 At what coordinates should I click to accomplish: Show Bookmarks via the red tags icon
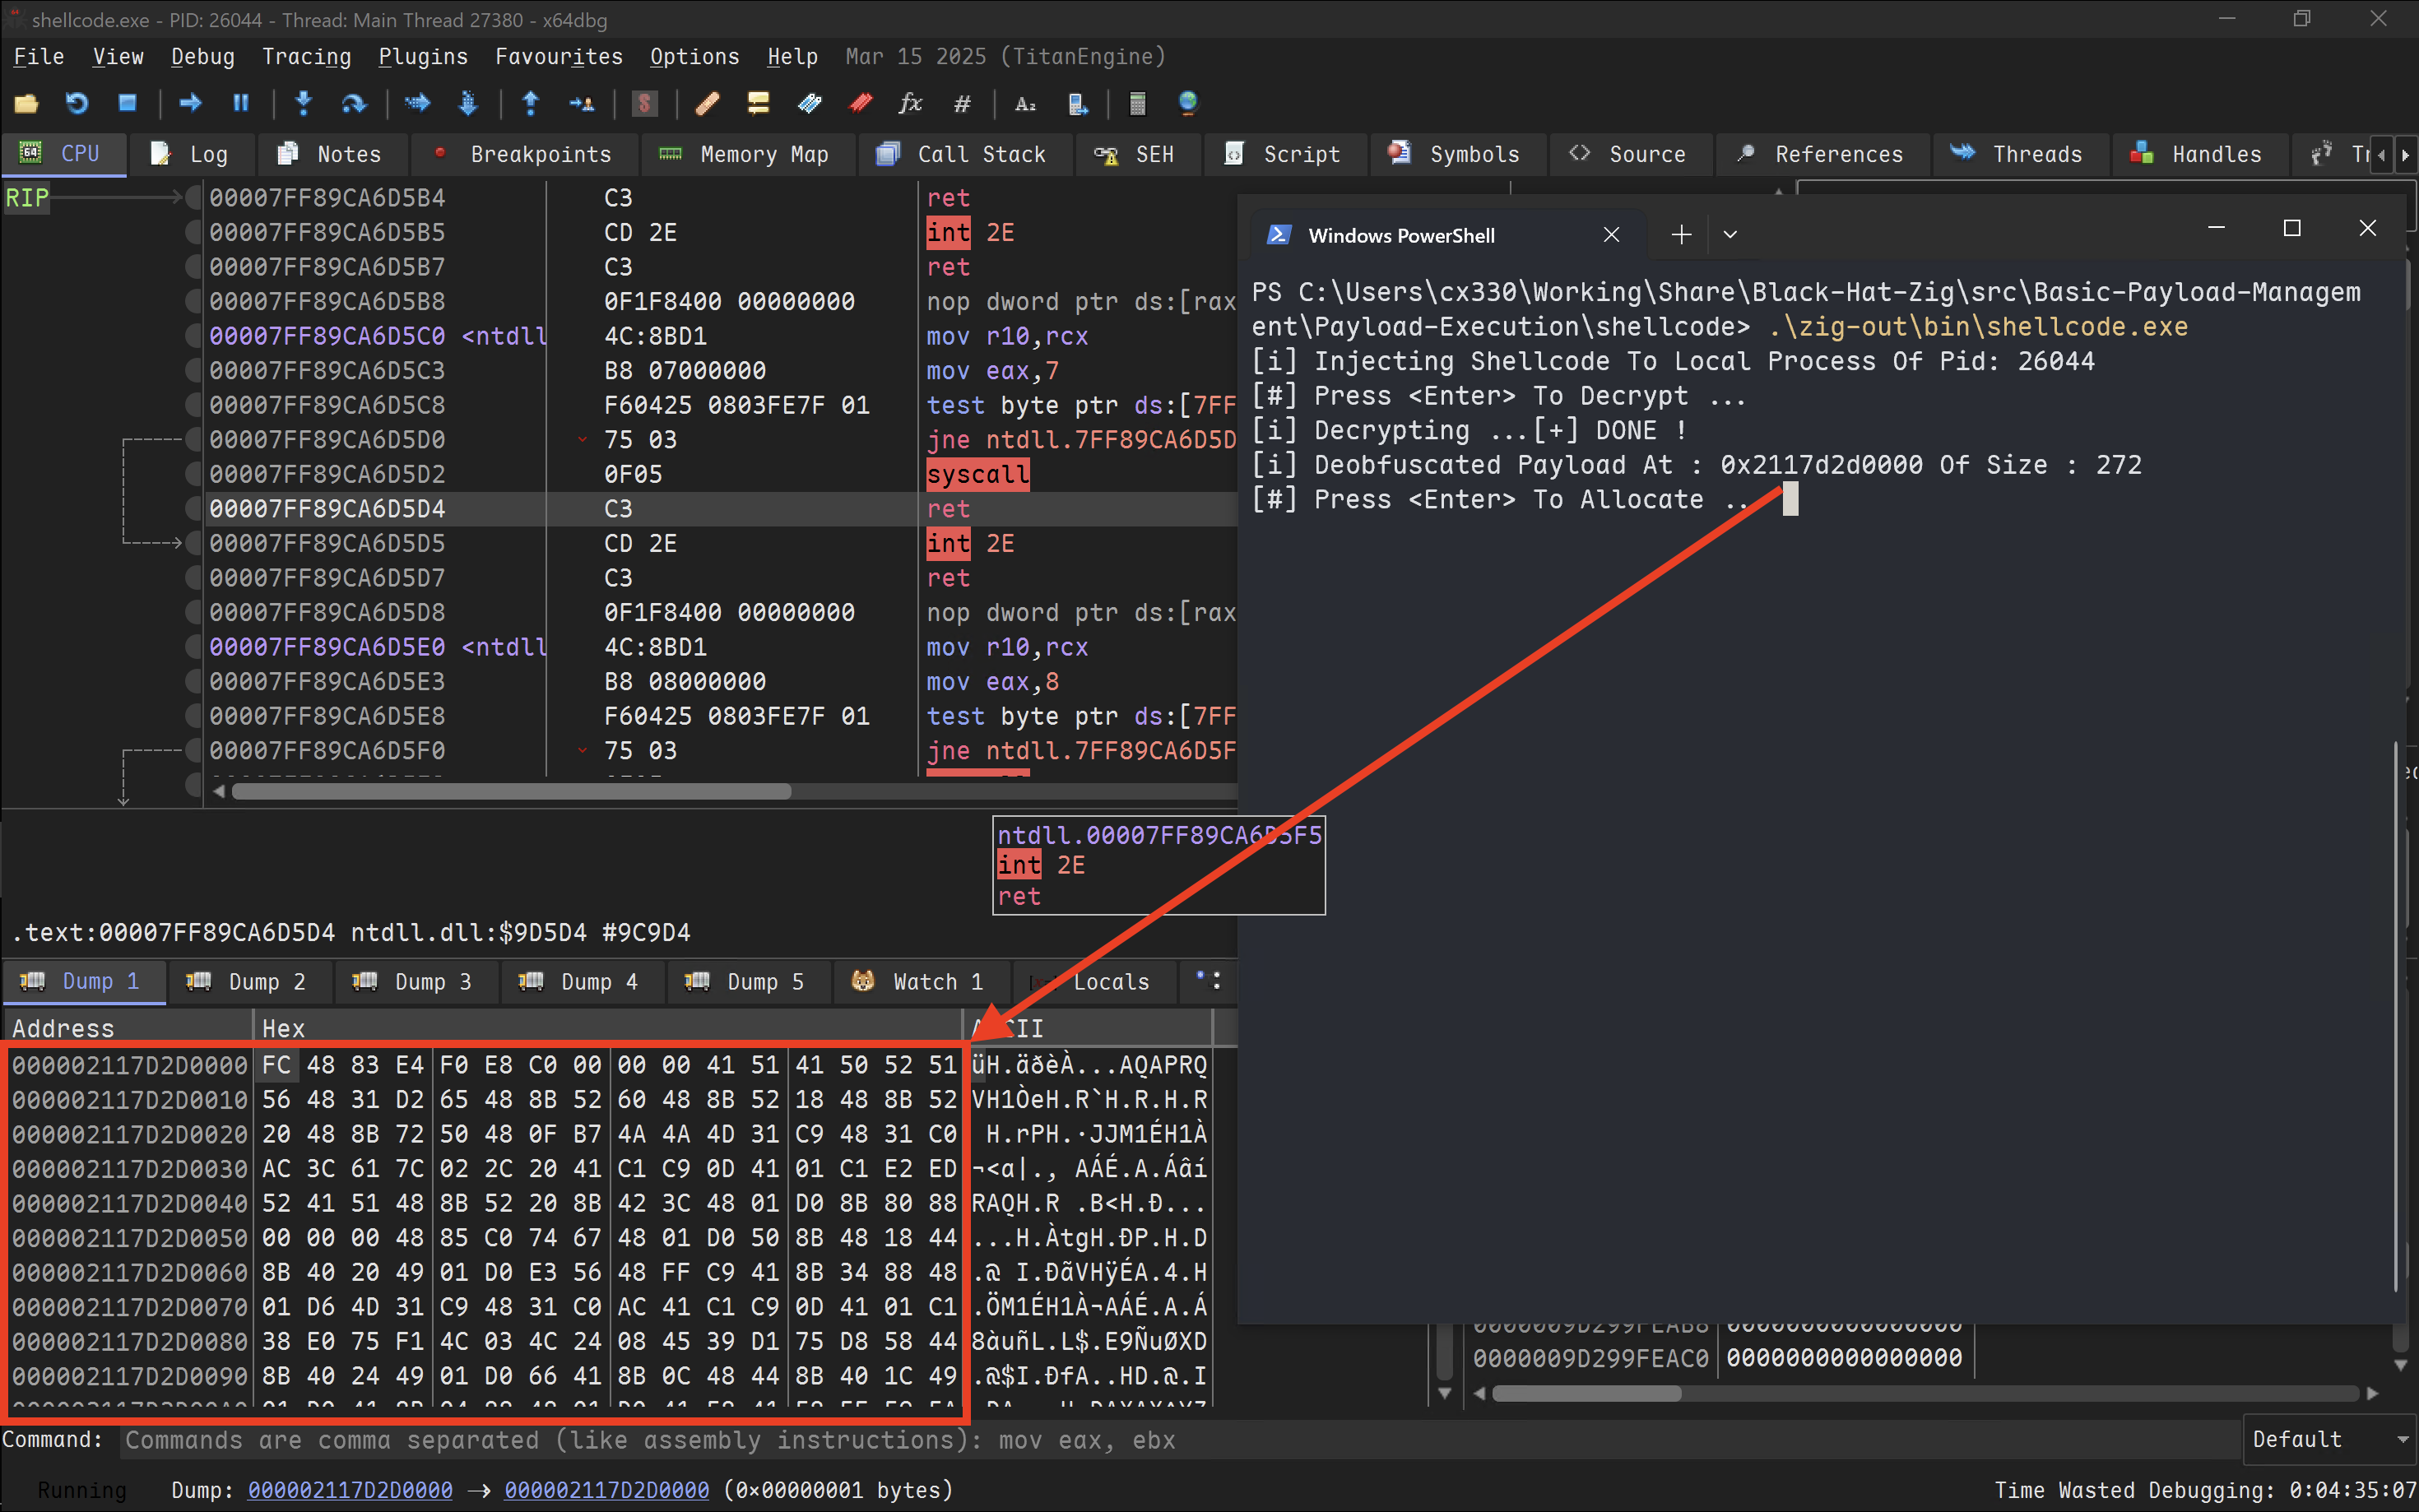(860, 103)
